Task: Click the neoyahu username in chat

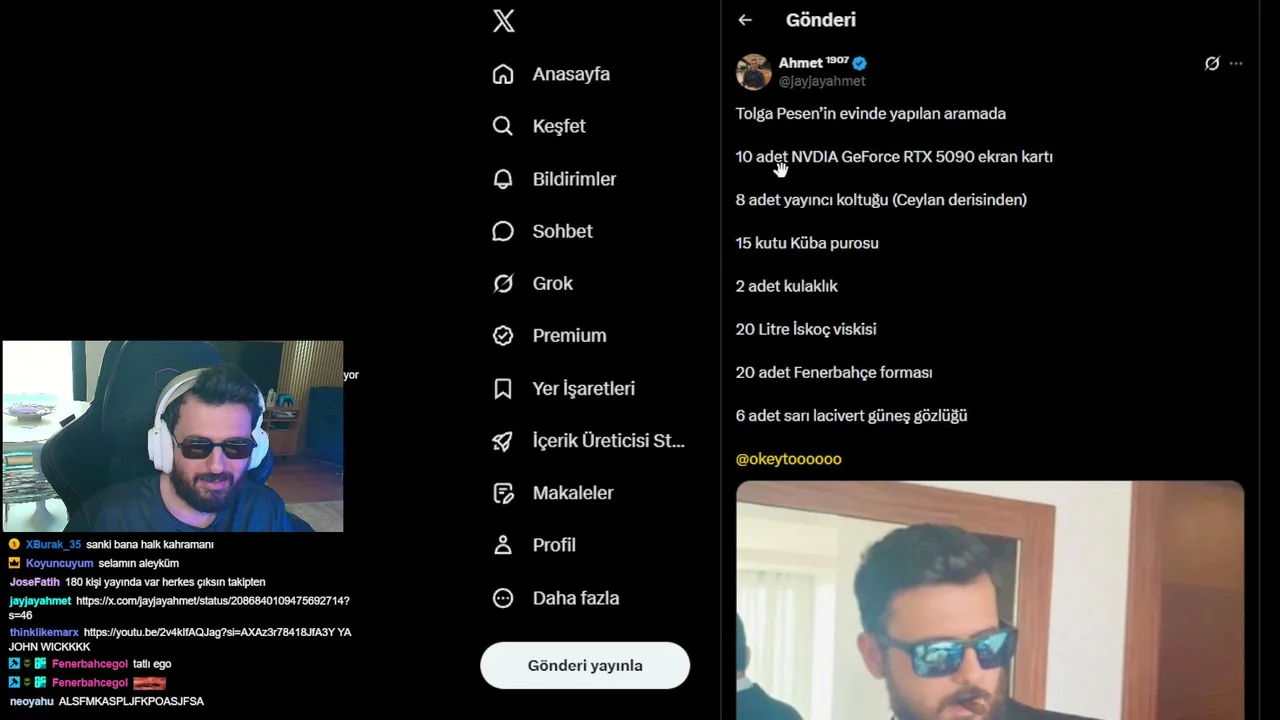Action: 31,702
